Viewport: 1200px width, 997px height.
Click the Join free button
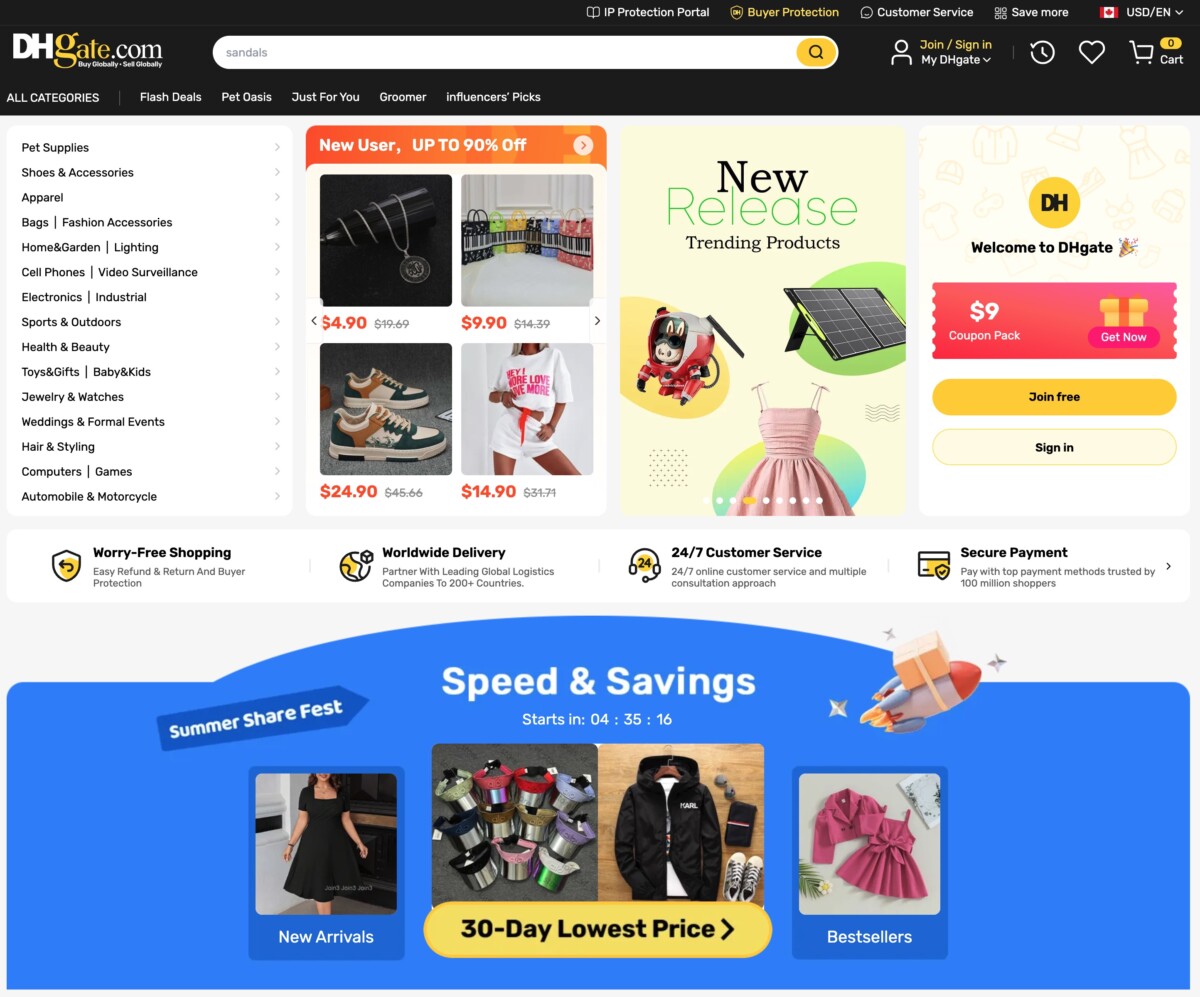[x=1054, y=397]
